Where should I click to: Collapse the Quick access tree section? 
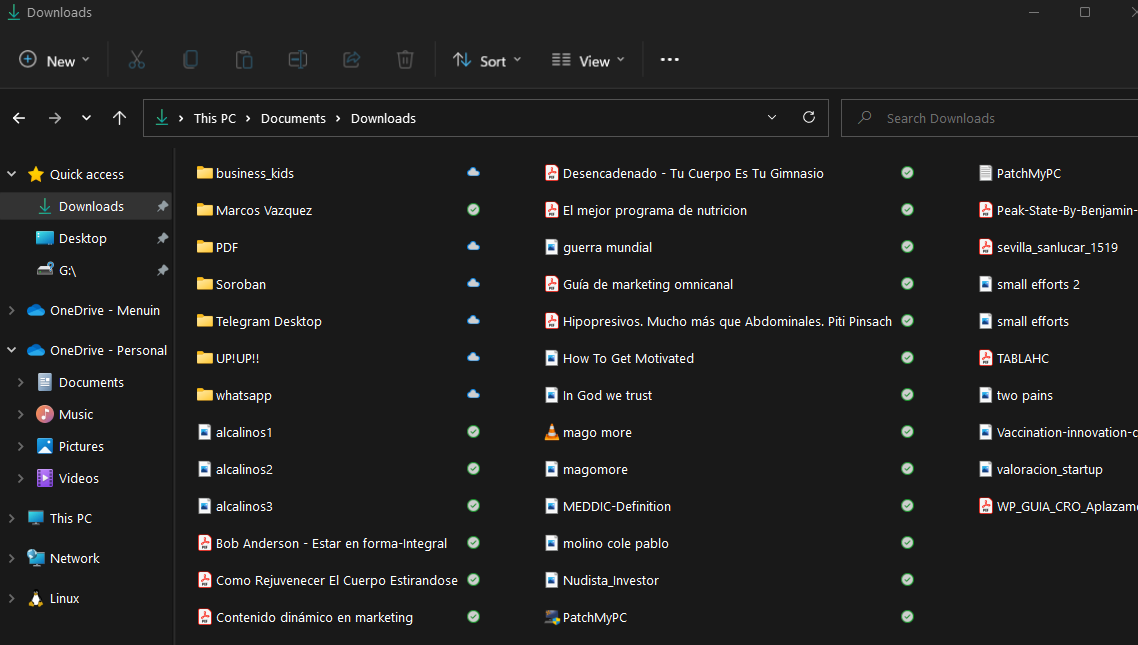12,174
